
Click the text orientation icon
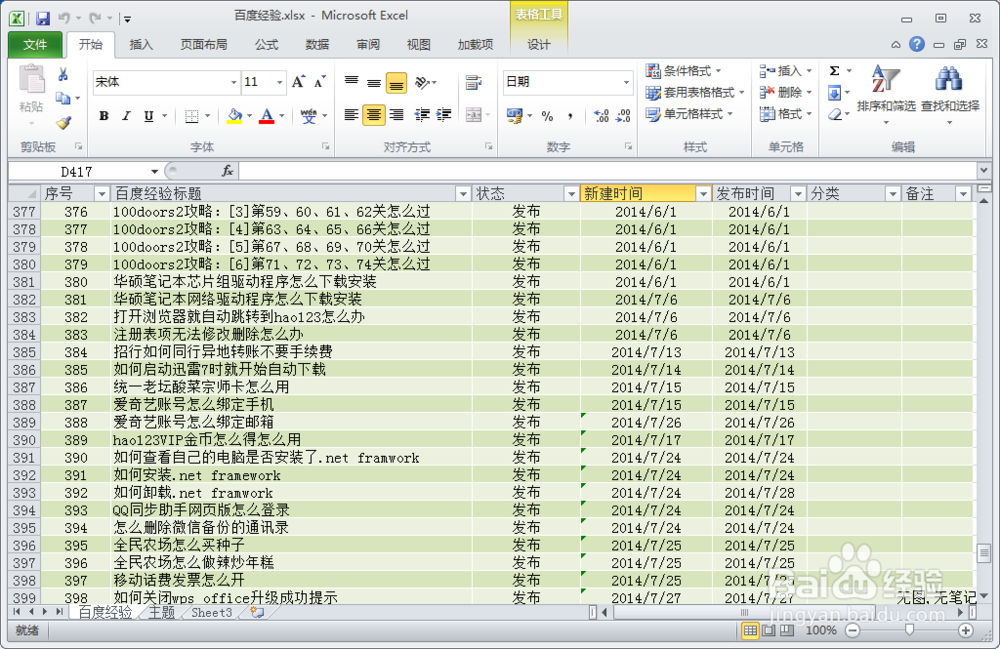(x=422, y=82)
